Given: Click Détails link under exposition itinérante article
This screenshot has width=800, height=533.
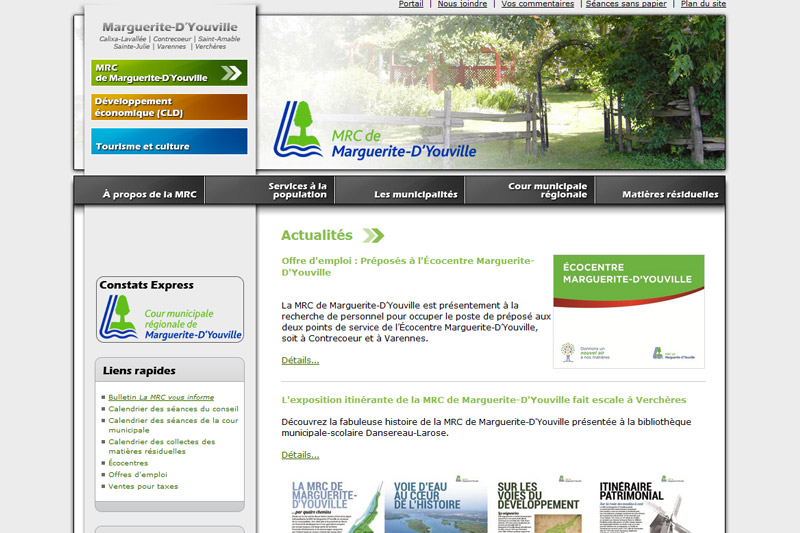Looking at the screenshot, I should tap(300, 455).
